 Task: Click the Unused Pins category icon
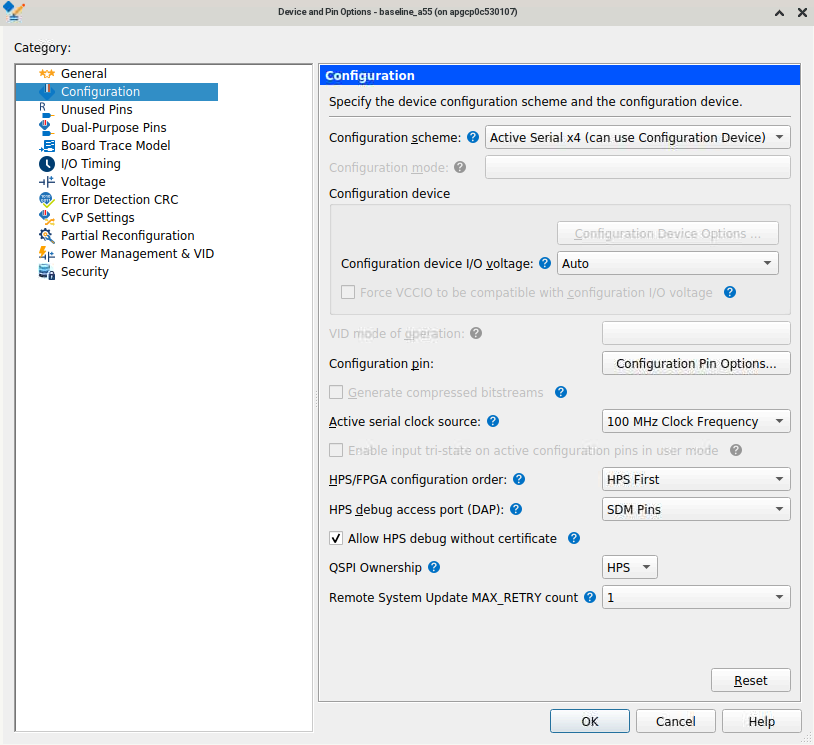tap(47, 110)
